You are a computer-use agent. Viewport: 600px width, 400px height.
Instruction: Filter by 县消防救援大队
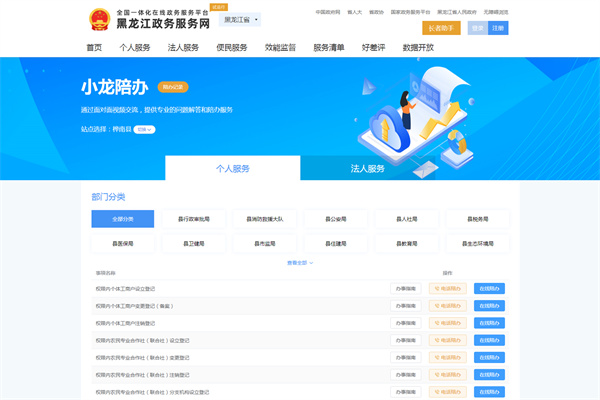coord(265,219)
